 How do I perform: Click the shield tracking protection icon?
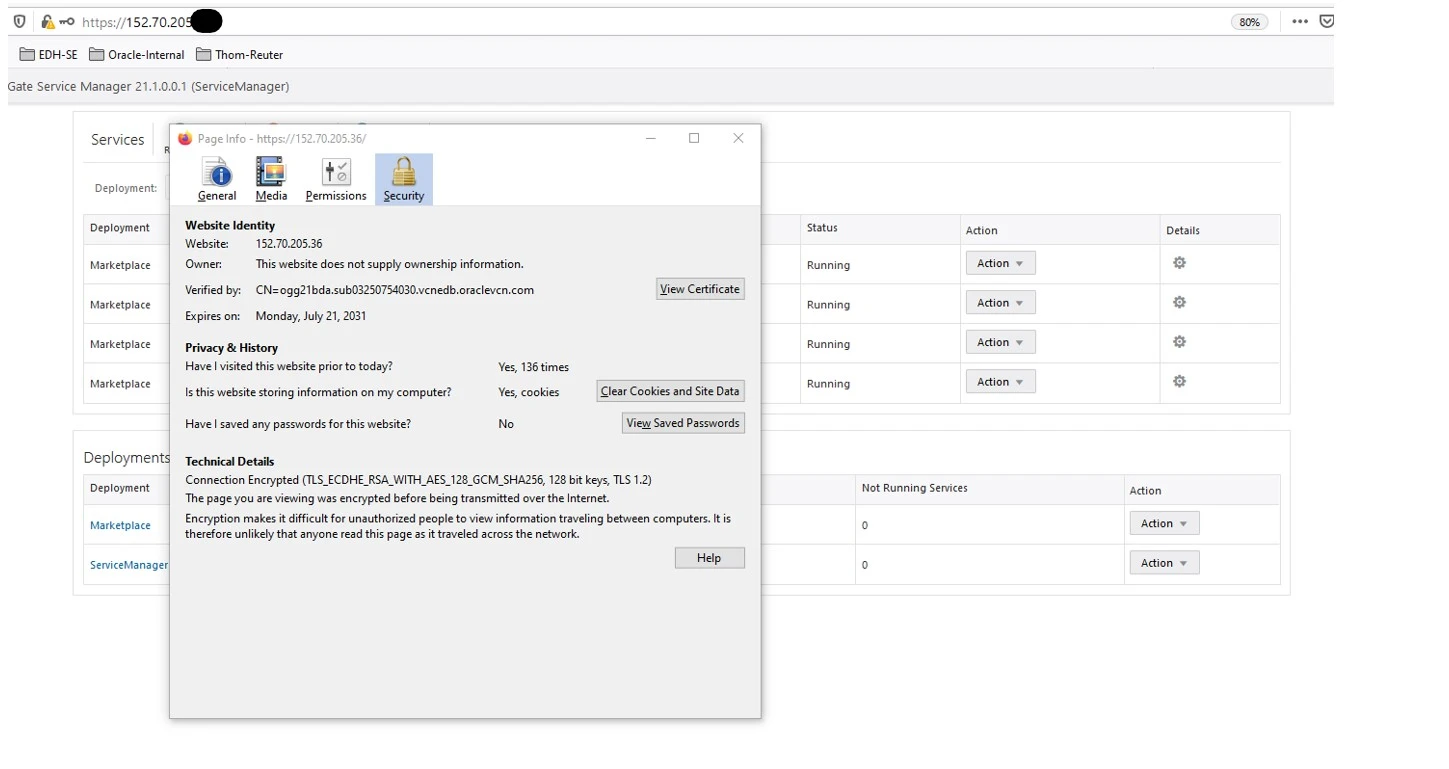tap(19, 21)
